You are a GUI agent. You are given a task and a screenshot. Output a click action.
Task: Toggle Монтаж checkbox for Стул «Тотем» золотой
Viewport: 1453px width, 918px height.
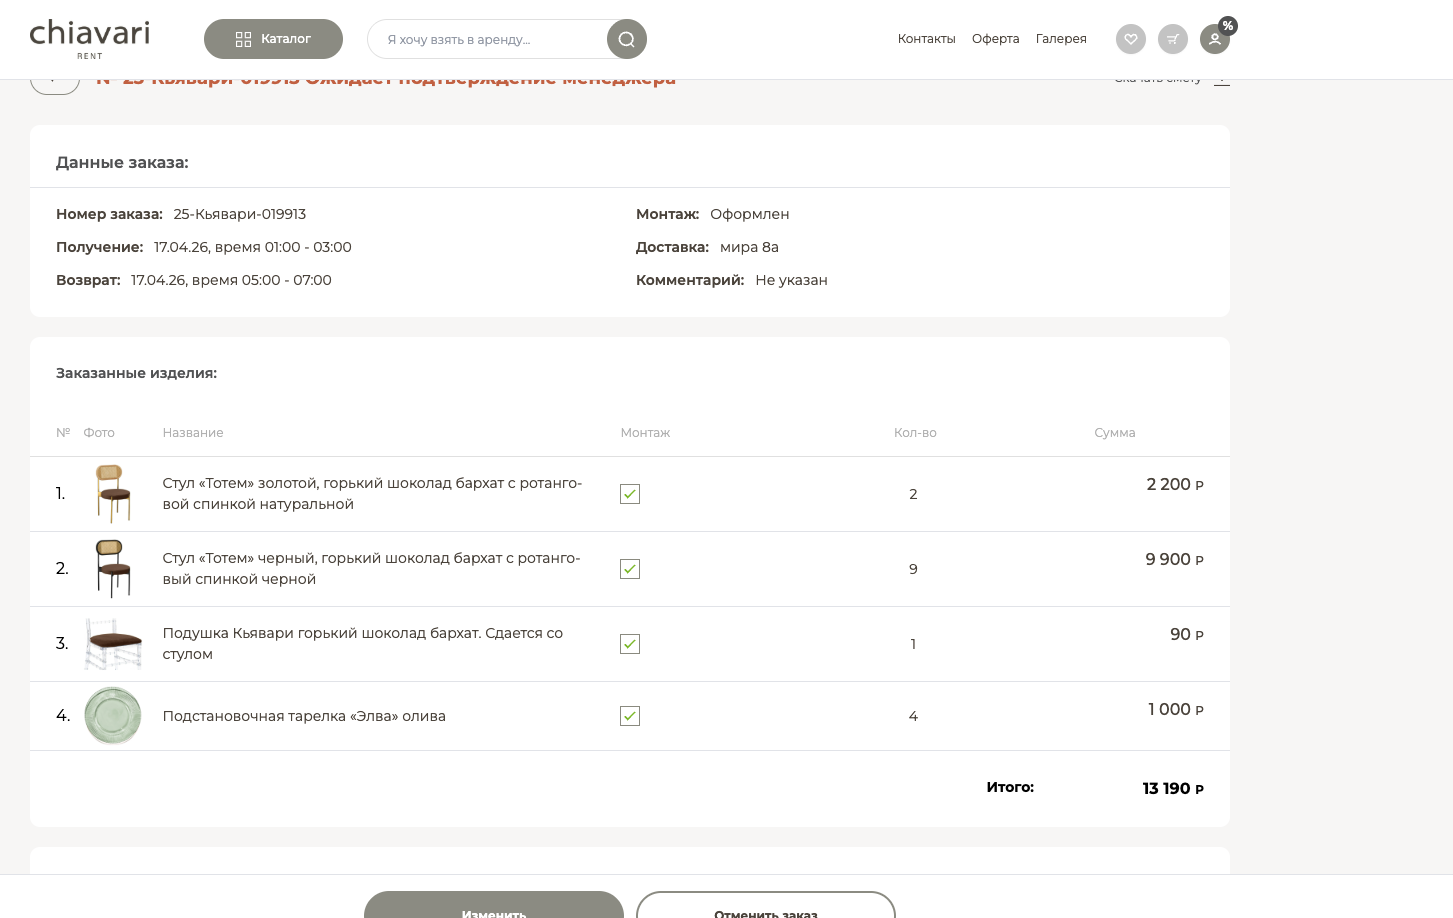(630, 494)
